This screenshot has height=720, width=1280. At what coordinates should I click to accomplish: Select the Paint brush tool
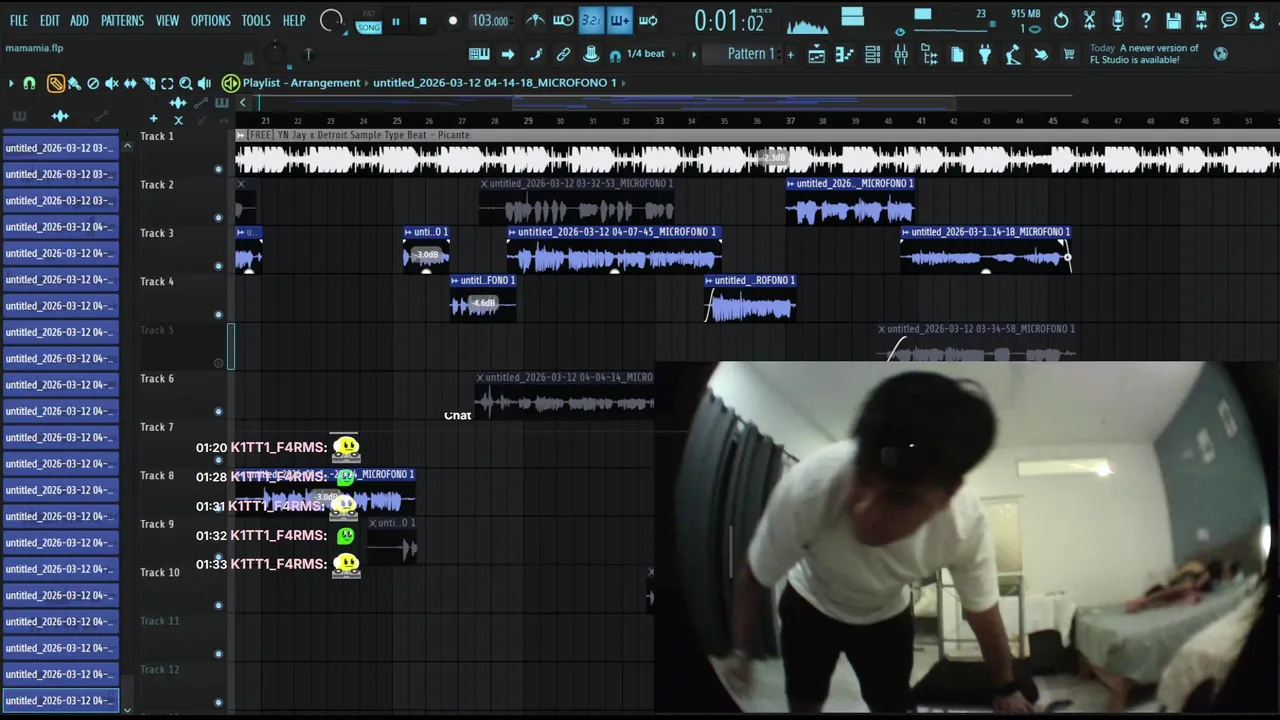point(74,83)
